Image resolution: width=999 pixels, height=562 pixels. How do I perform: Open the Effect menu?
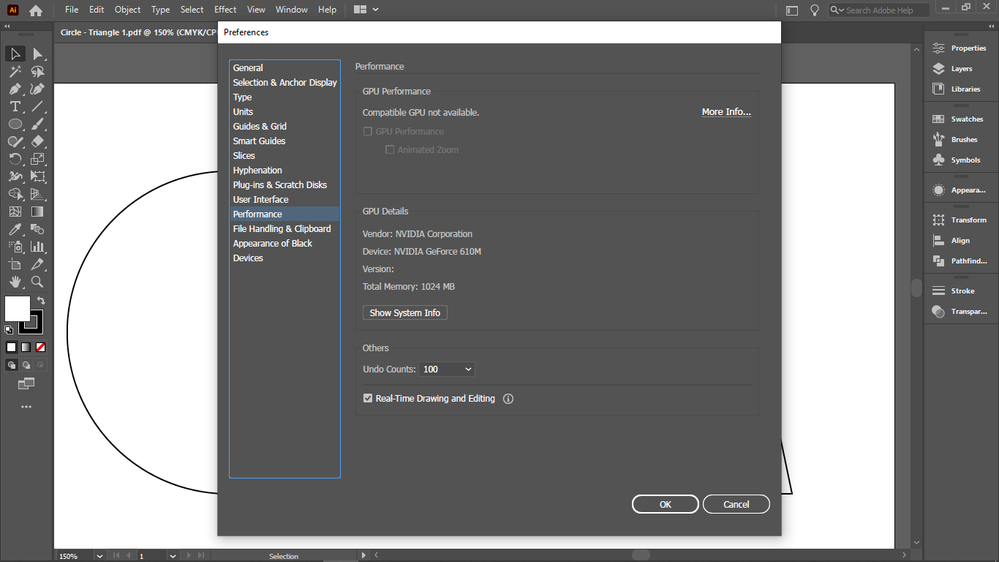click(x=225, y=10)
